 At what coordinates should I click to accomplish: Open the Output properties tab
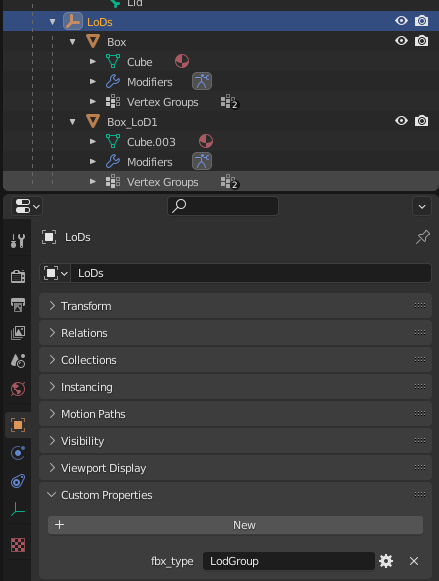pyautogui.click(x=17, y=305)
